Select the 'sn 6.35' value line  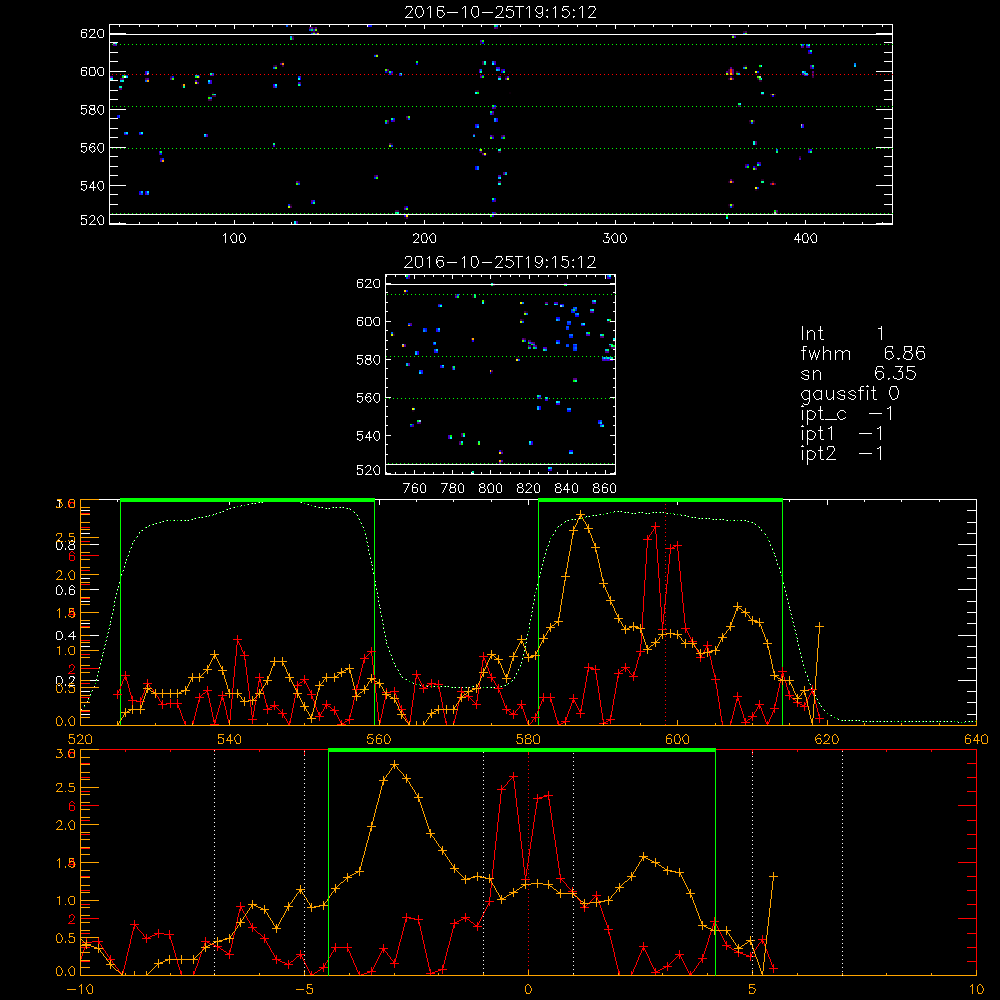coord(858,373)
